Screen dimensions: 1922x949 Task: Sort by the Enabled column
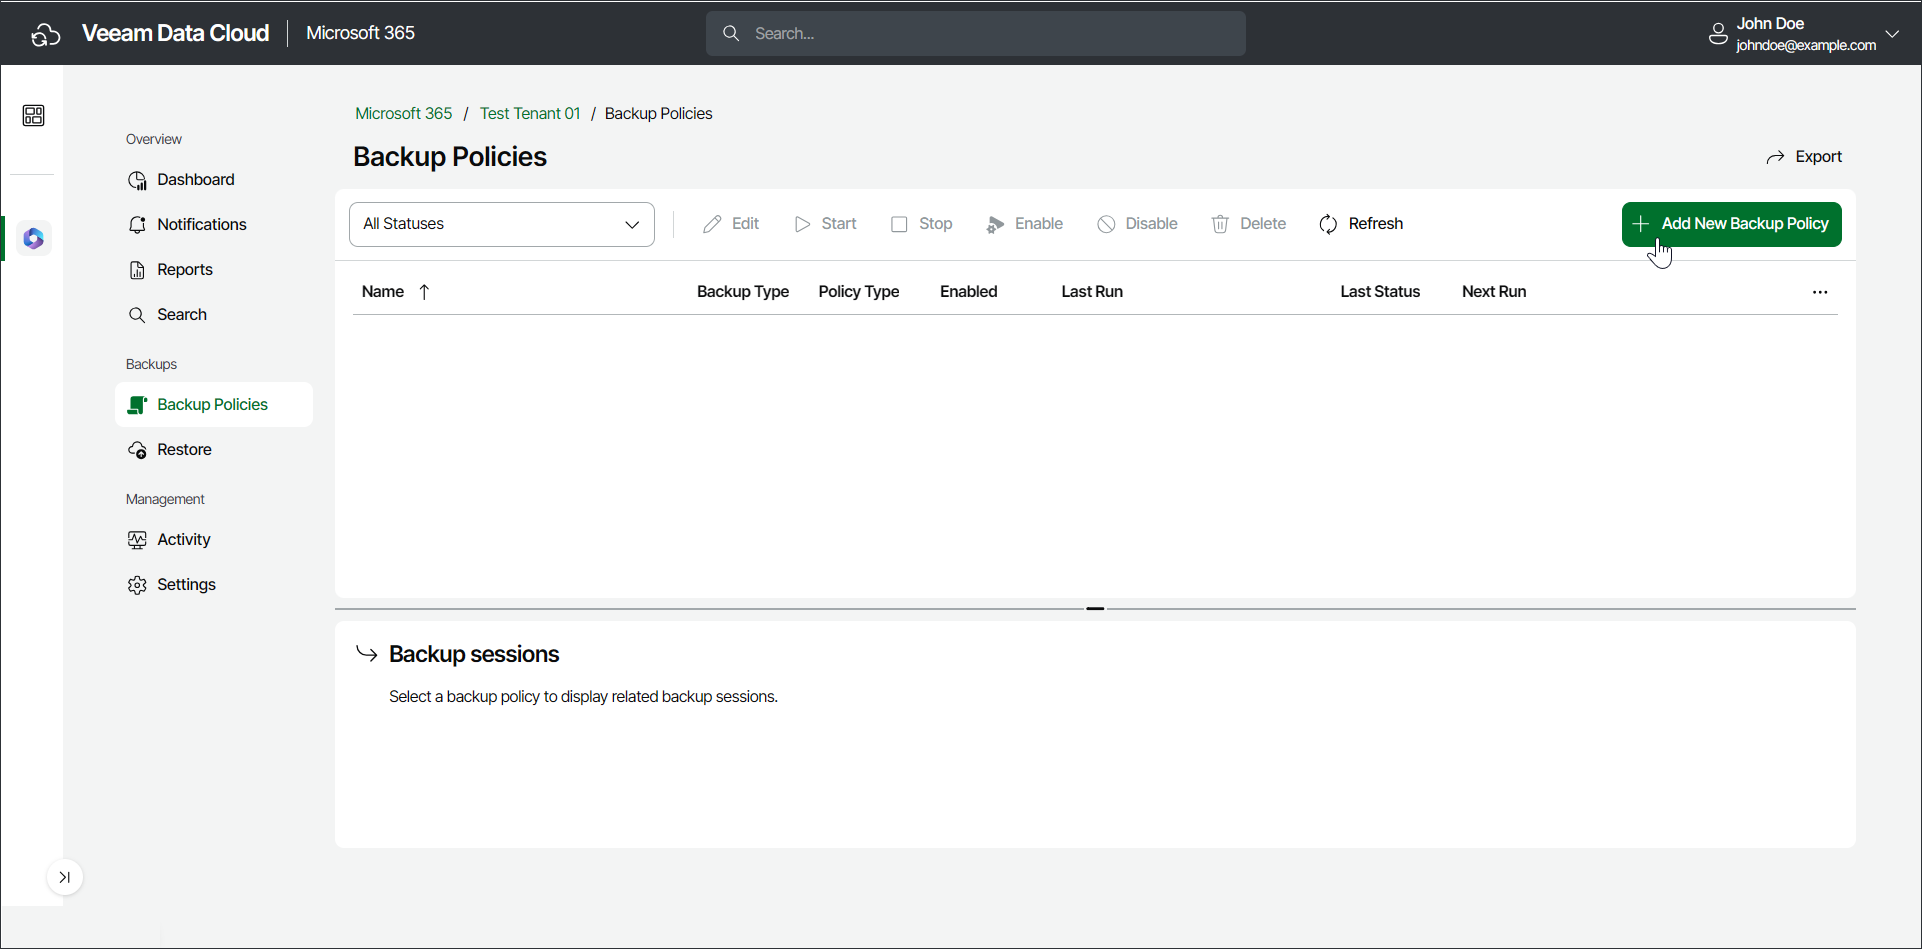tap(969, 292)
